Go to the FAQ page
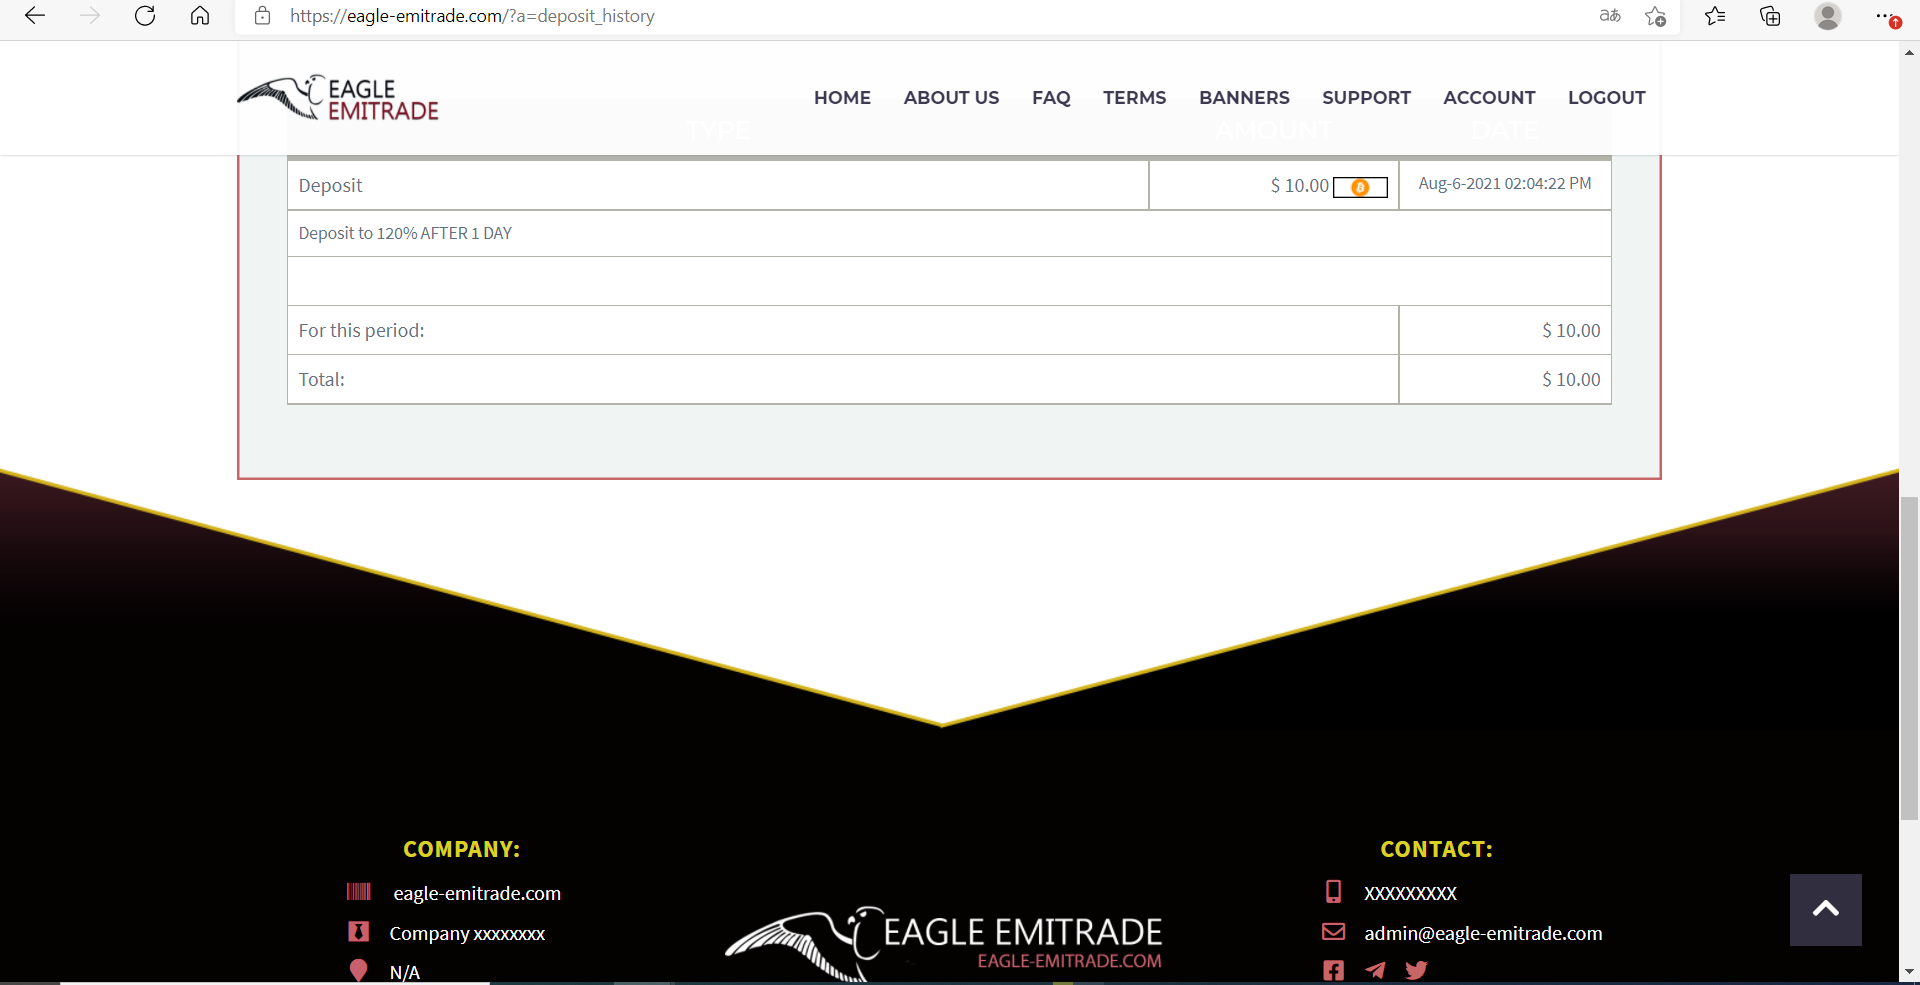This screenshot has width=1920, height=985. click(1051, 98)
